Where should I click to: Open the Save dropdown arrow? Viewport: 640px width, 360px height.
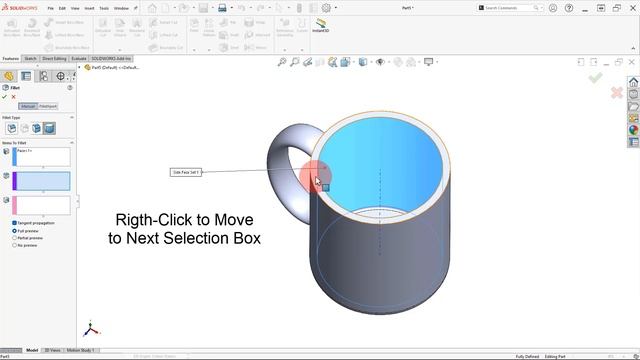[212, 8]
